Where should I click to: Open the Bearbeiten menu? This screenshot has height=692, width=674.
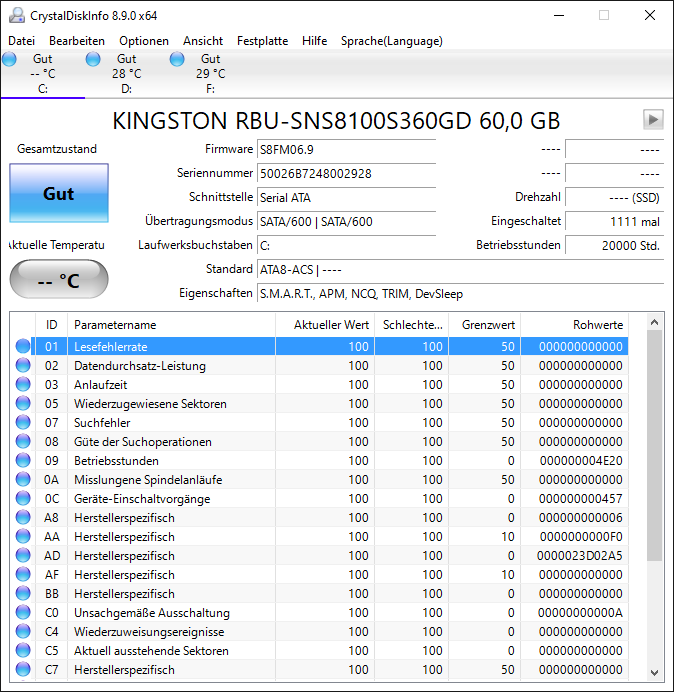77,41
